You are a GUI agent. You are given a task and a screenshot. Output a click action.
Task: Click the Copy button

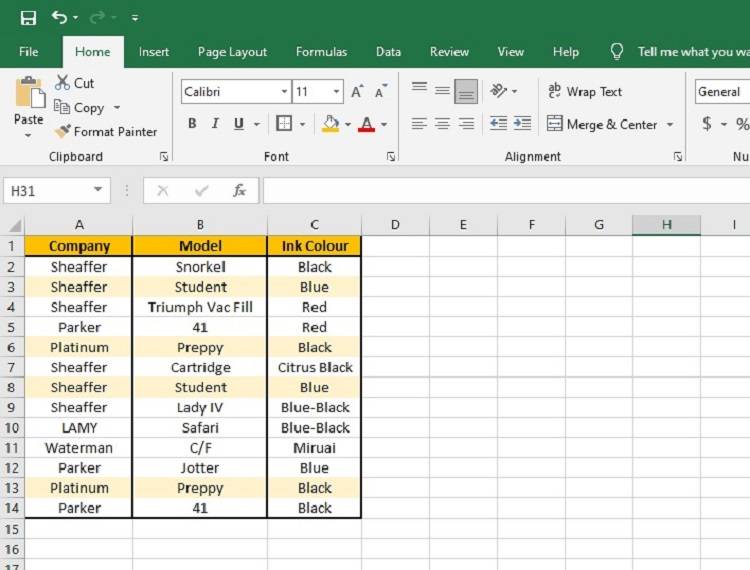coord(79,108)
